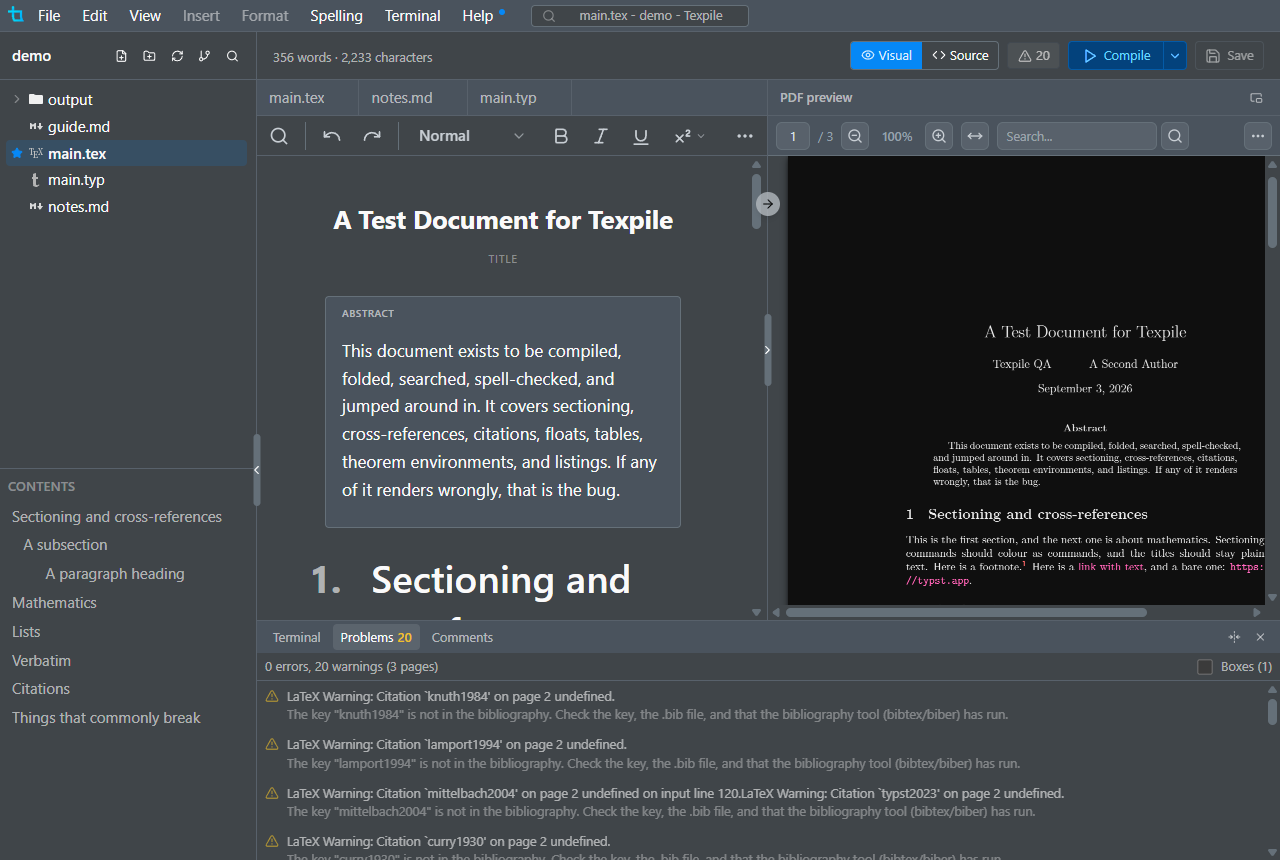The image size is (1280, 860).
Task: Switch to the main.typ editor tab
Action: (x=518, y=98)
